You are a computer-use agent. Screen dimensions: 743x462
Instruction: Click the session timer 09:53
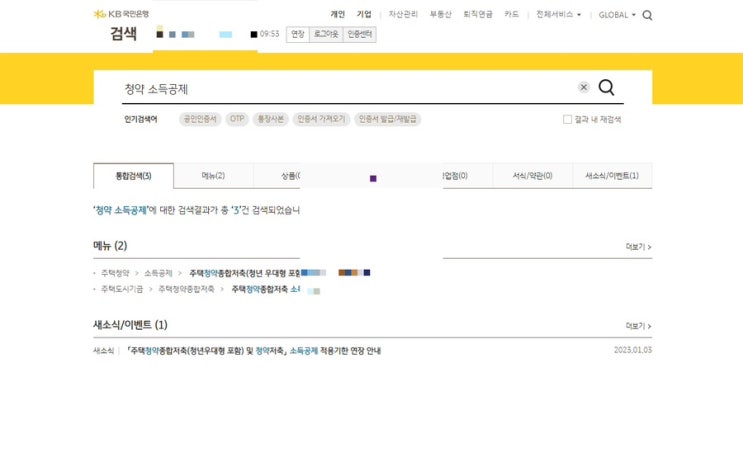pyautogui.click(x=269, y=34)
